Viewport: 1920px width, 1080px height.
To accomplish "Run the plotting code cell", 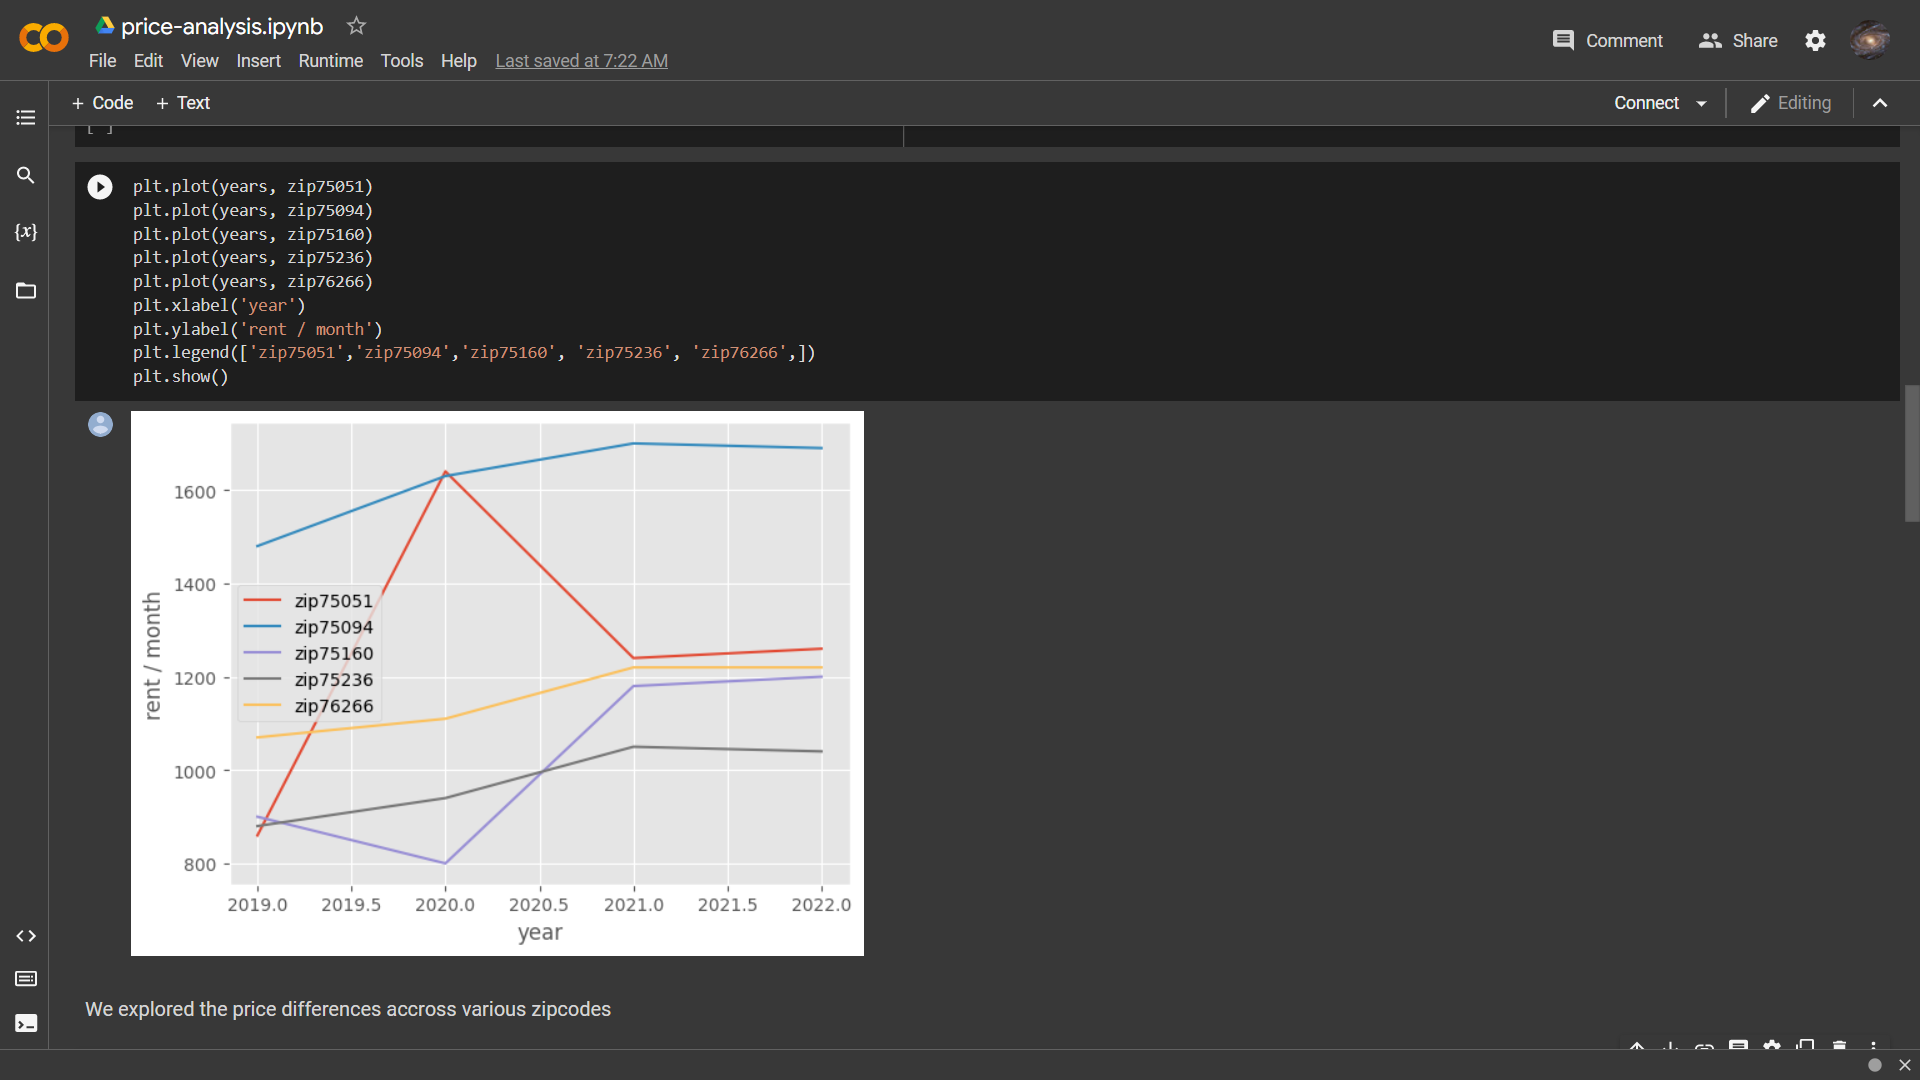I will point(100,187).
